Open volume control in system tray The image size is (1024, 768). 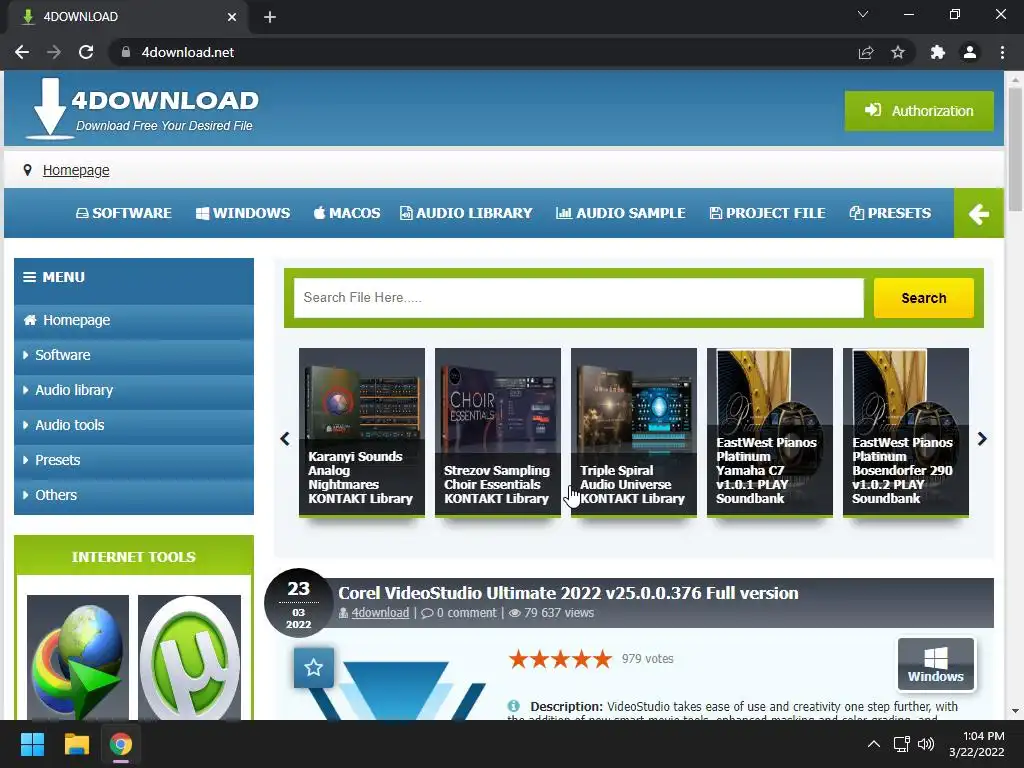point(926,744)
